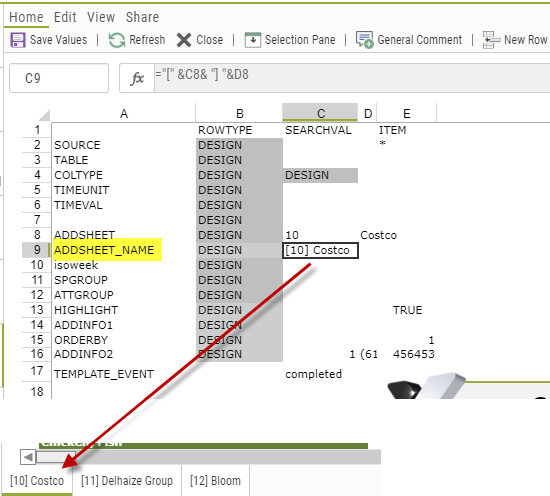This screenshot has height=496, width=550.
Task: Click the ITEM cell
Action: point(407,130)
